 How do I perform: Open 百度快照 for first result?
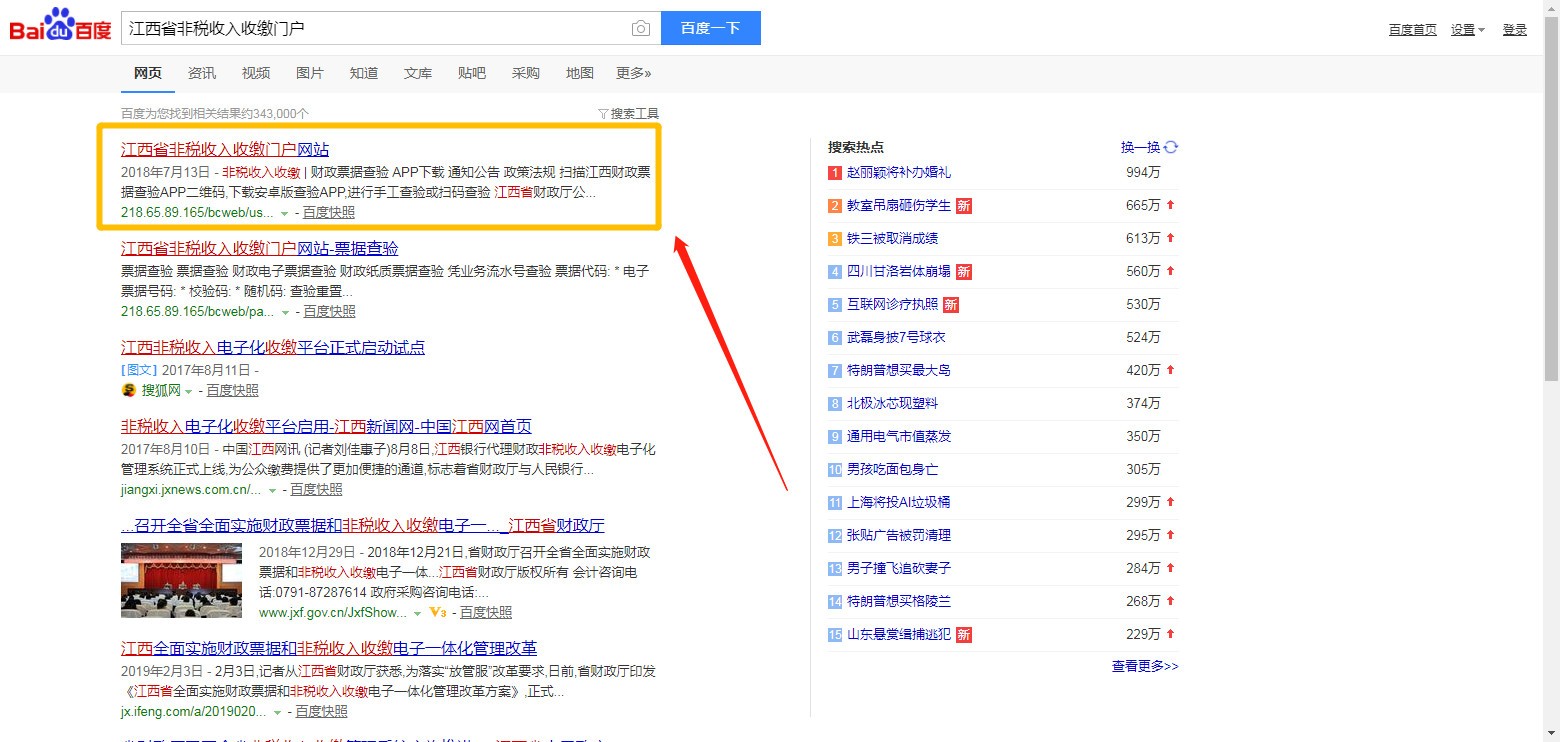329,213
